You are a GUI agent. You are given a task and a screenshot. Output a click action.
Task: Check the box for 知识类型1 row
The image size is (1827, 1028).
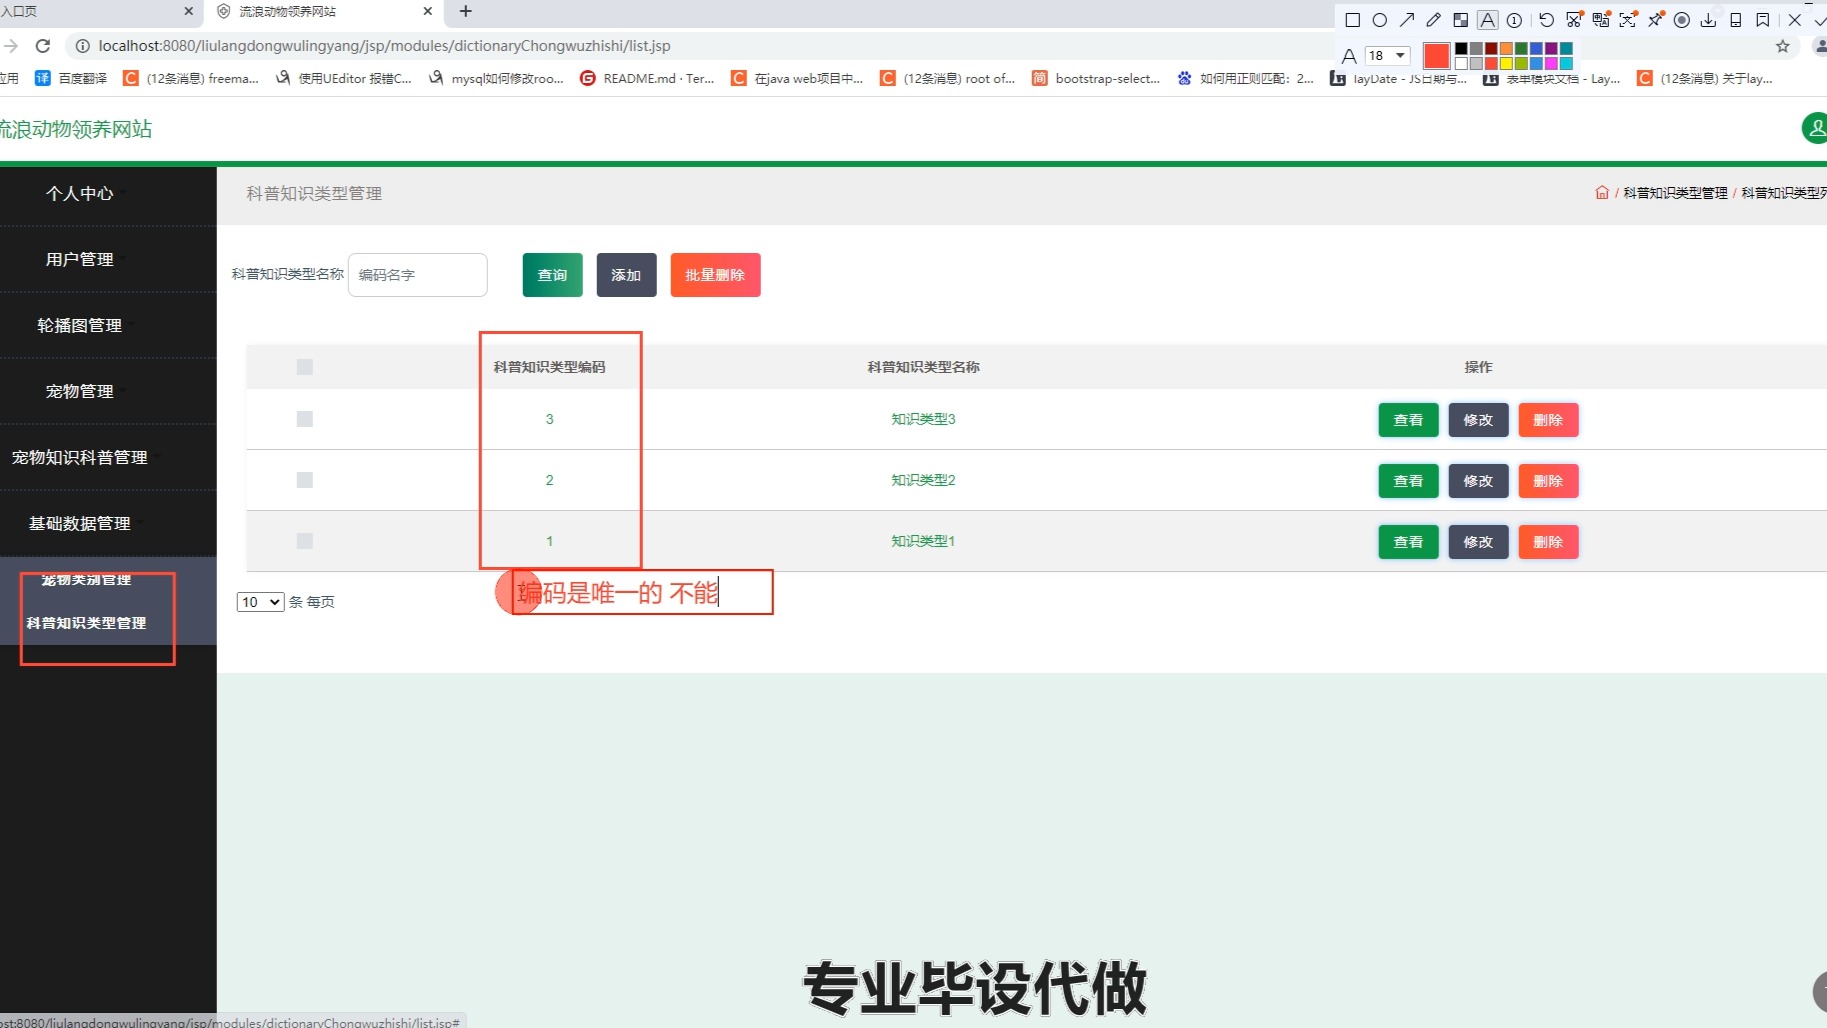305,541
